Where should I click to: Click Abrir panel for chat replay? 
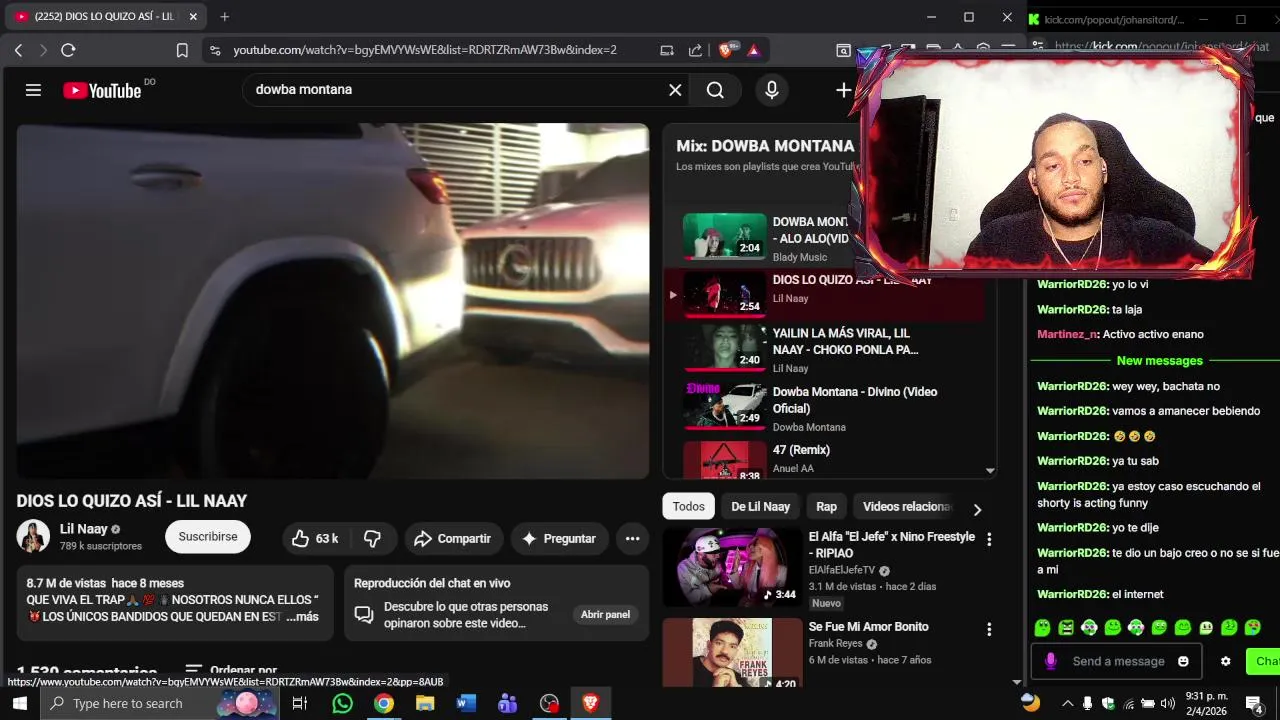pyautogui.click(x=605, y=614)
